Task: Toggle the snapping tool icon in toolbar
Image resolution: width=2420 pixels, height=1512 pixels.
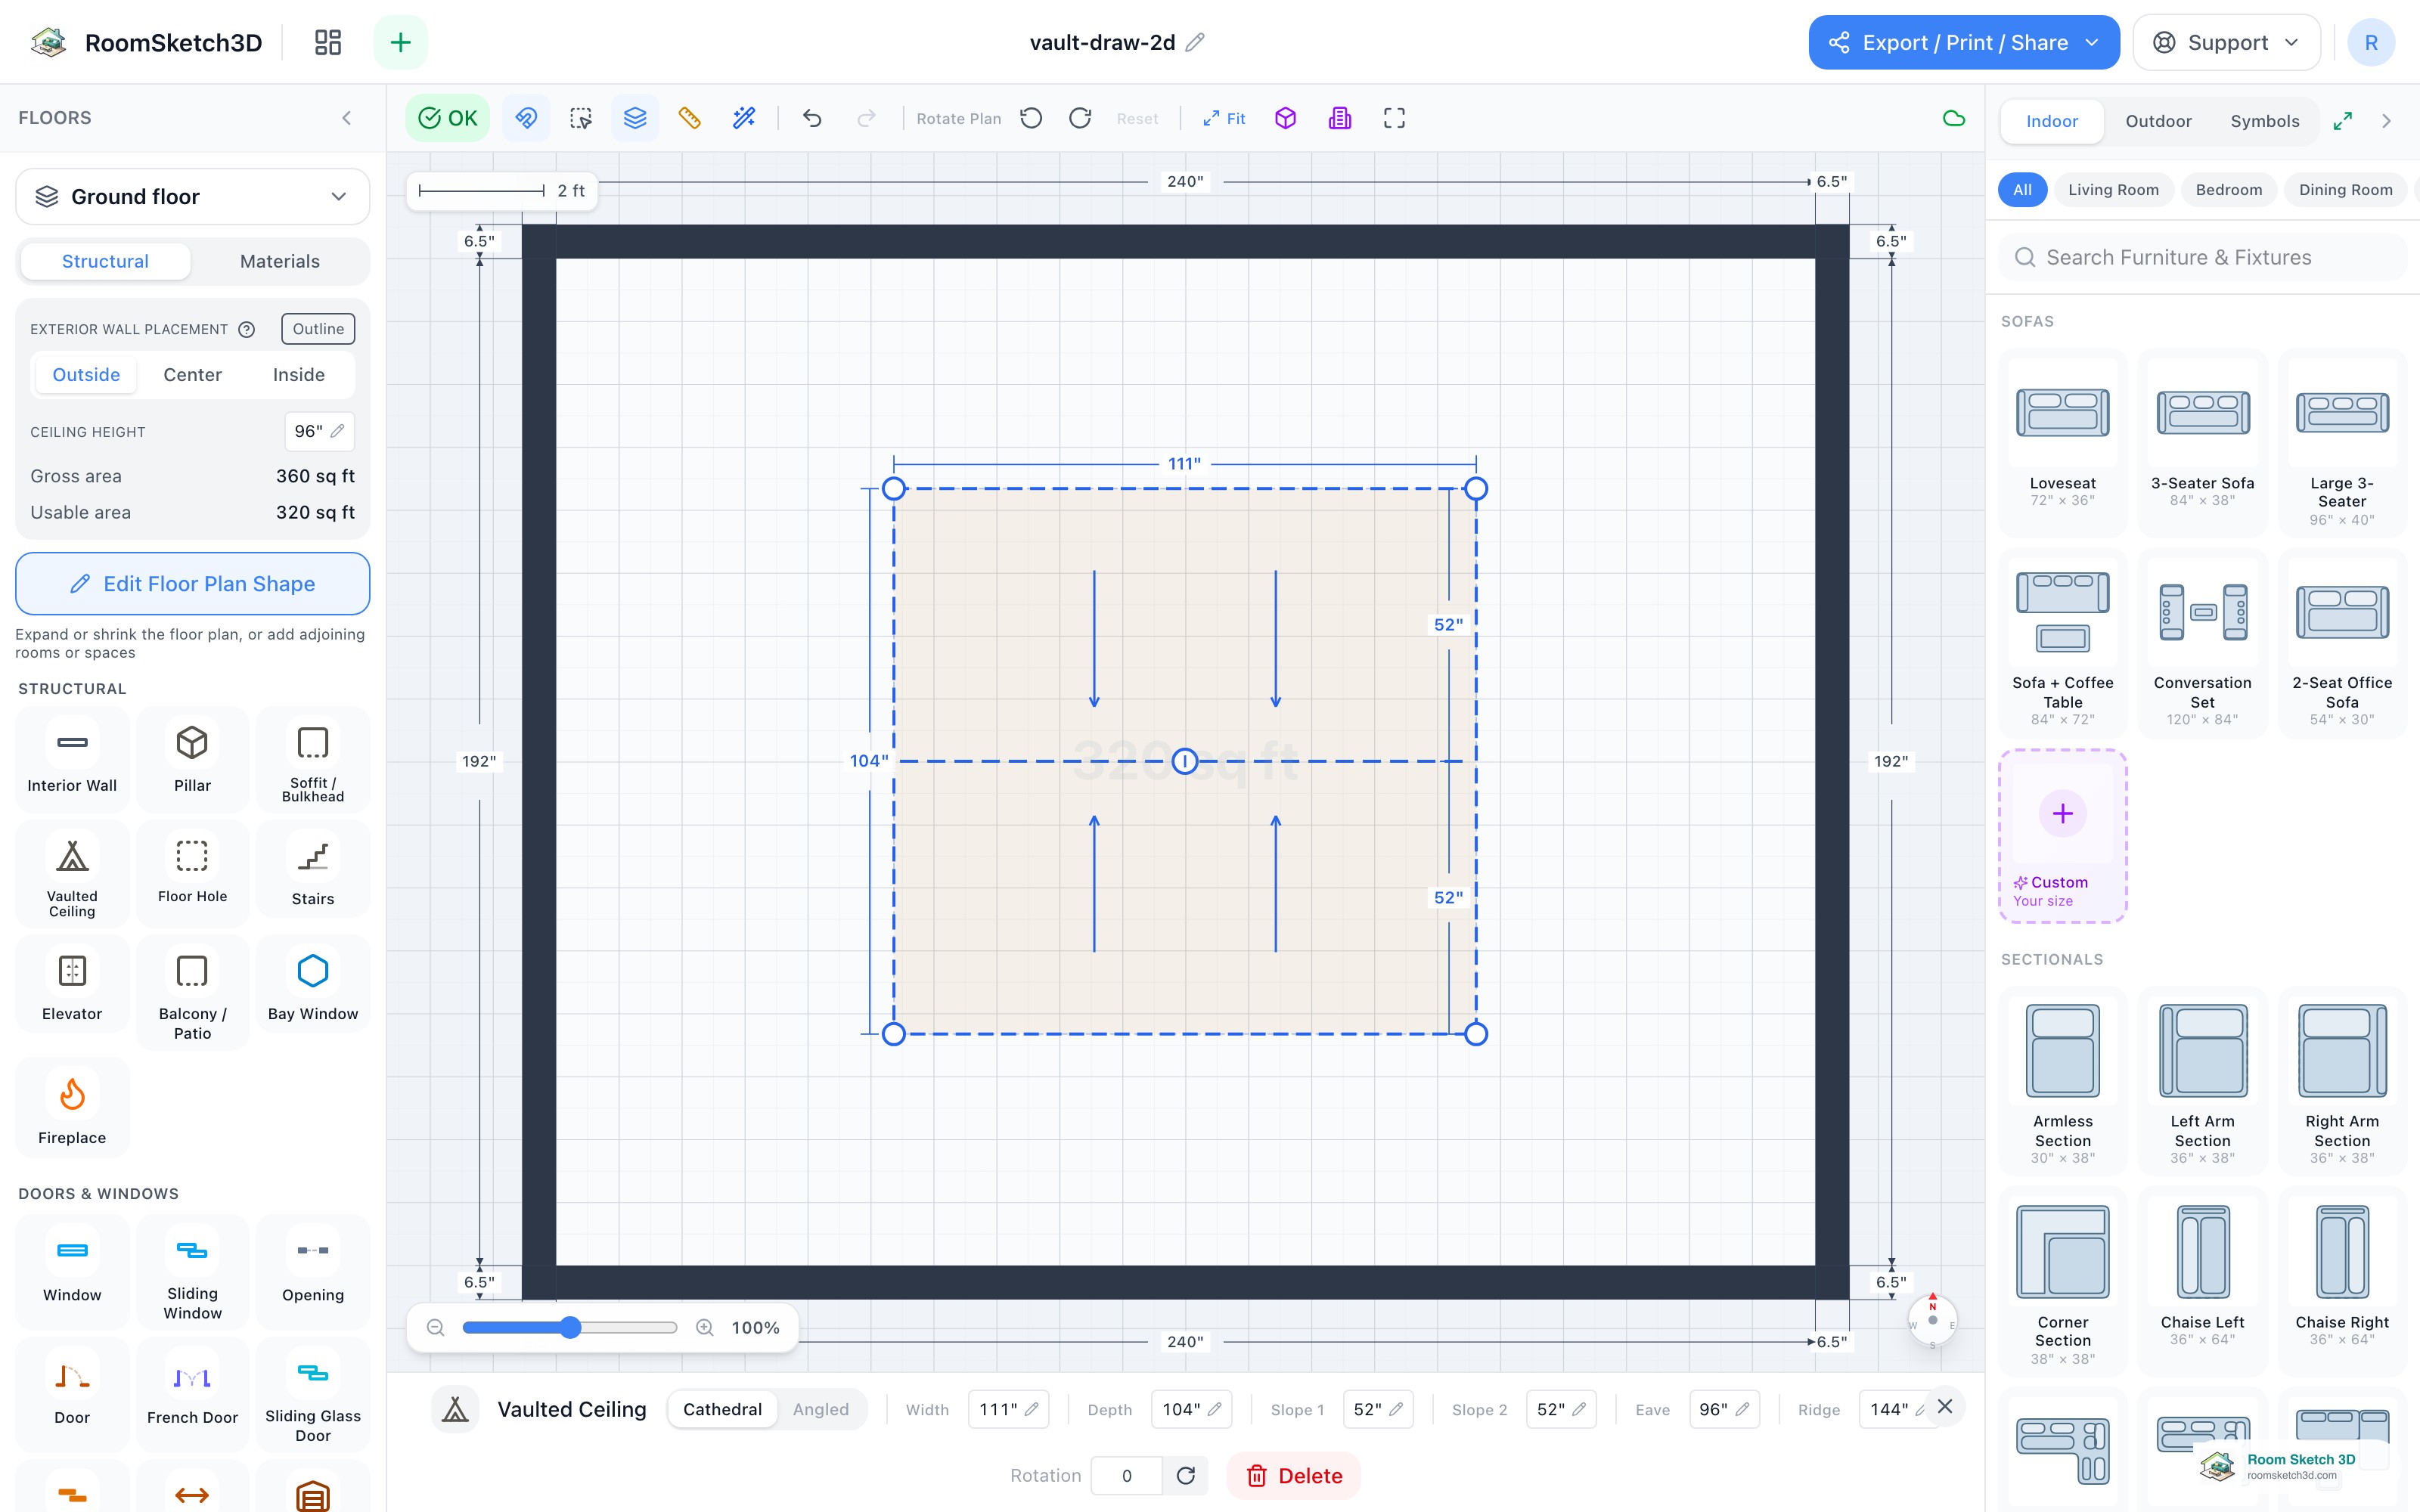Action: coord(526,118)
